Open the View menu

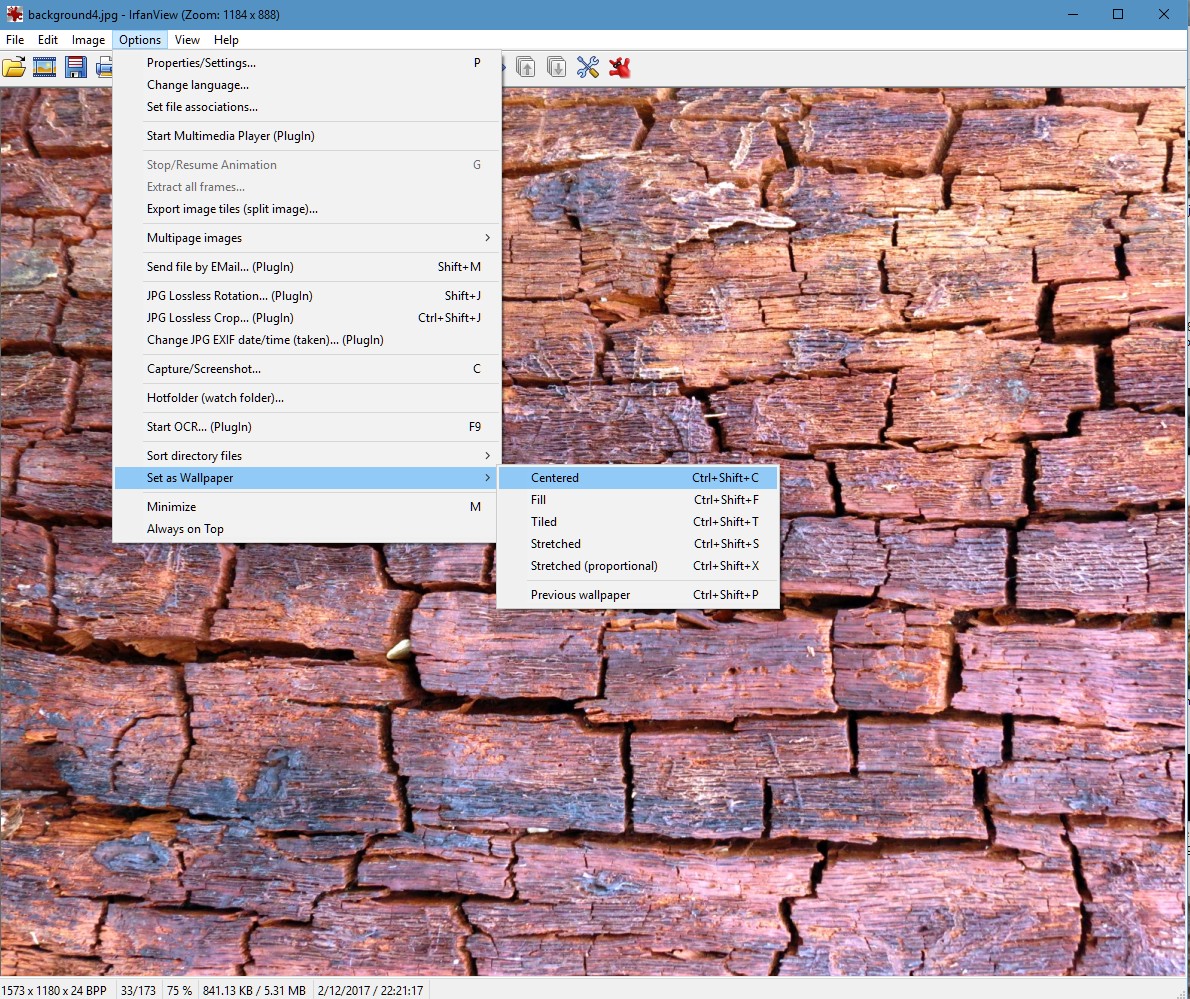tap(187, 39)
